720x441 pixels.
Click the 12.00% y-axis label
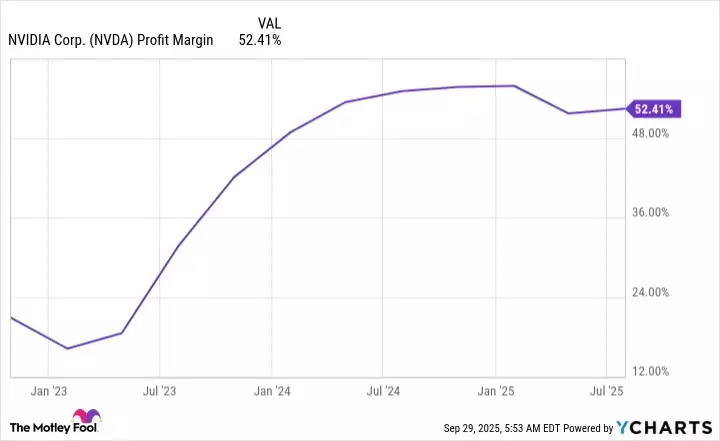click(x=659, y=371)
